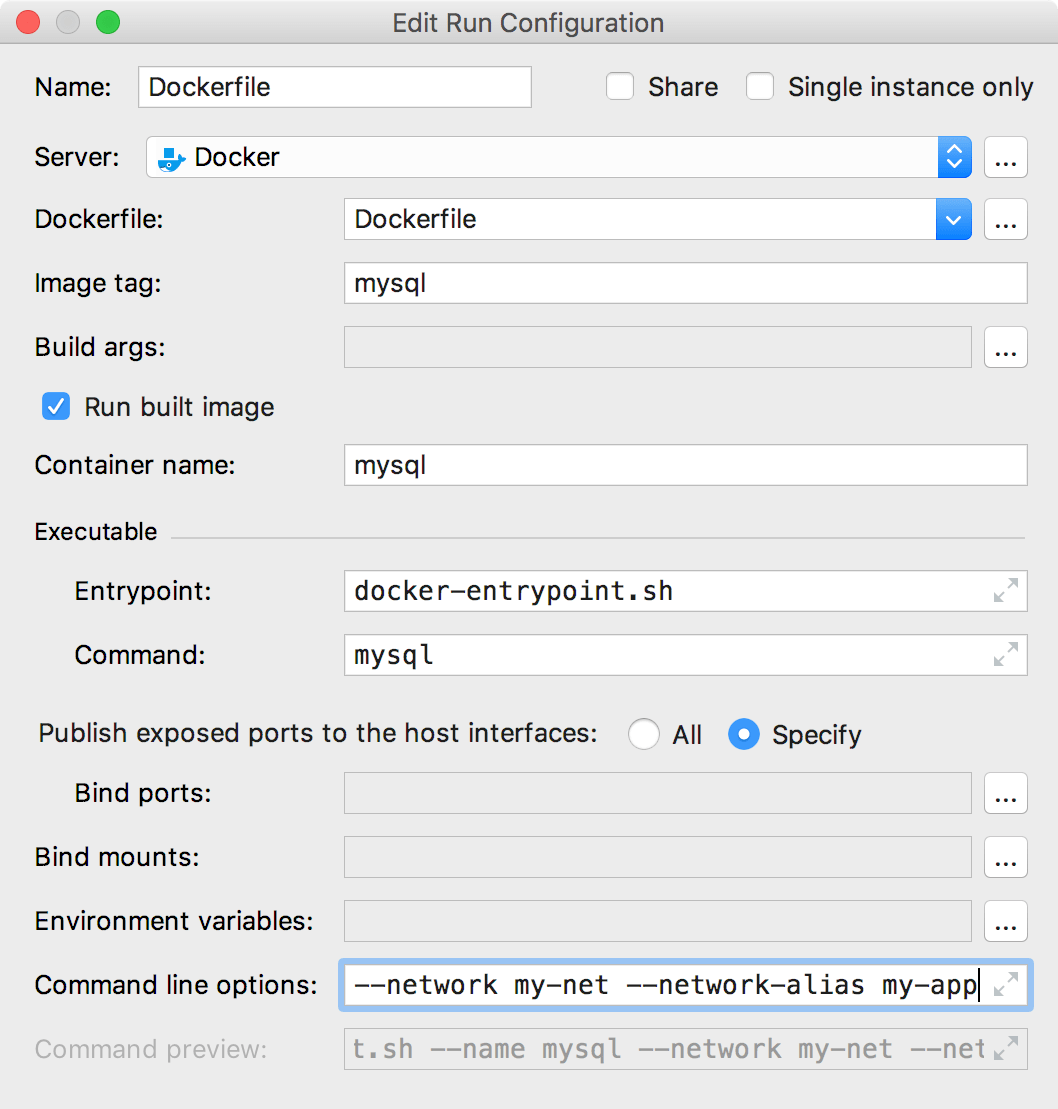Click the Environment variables field
Viewport: 1058px width, 1109px height.
(658, 921)
